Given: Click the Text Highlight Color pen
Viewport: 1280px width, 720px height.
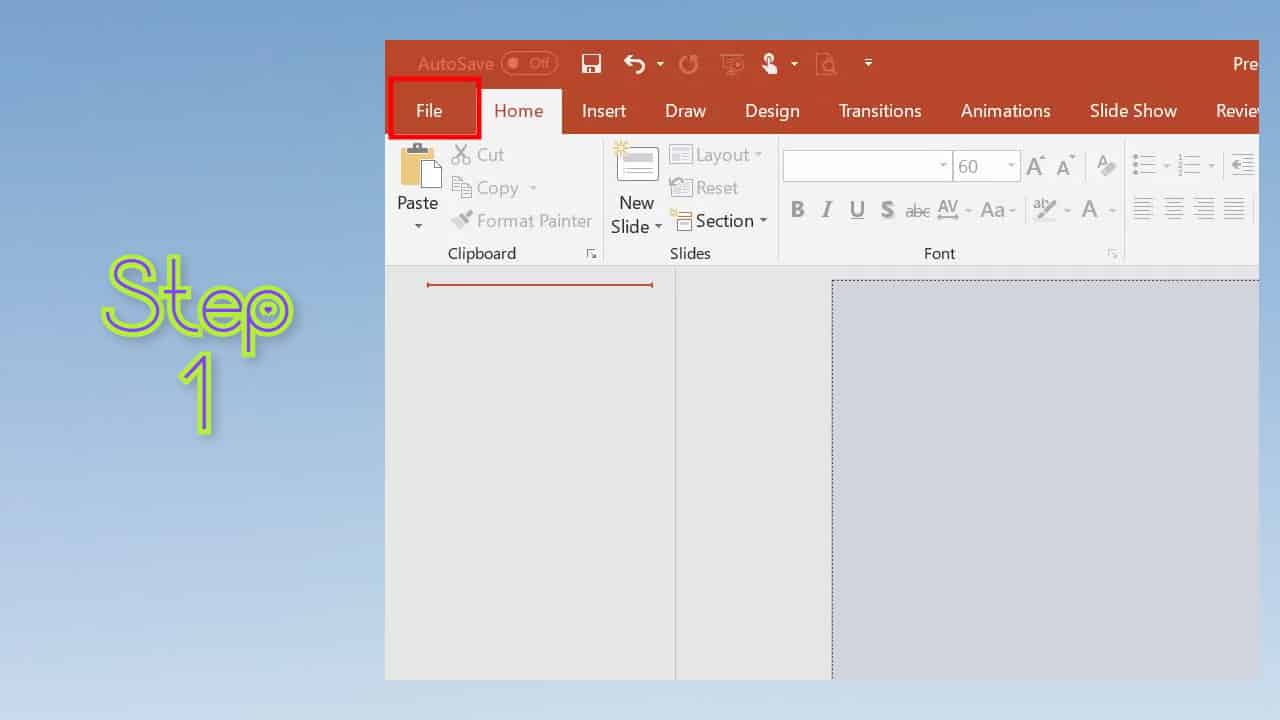Looking at the screenshot, I should click(x=1044, y=210).
